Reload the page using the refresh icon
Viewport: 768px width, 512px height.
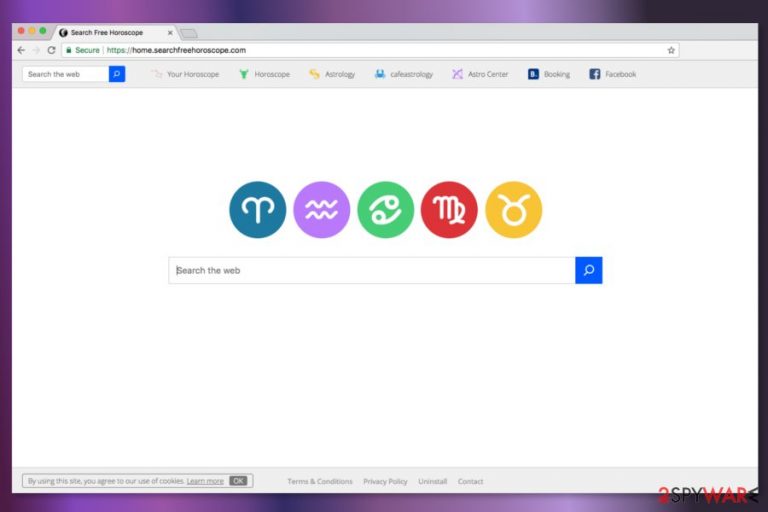coord(51,50)
